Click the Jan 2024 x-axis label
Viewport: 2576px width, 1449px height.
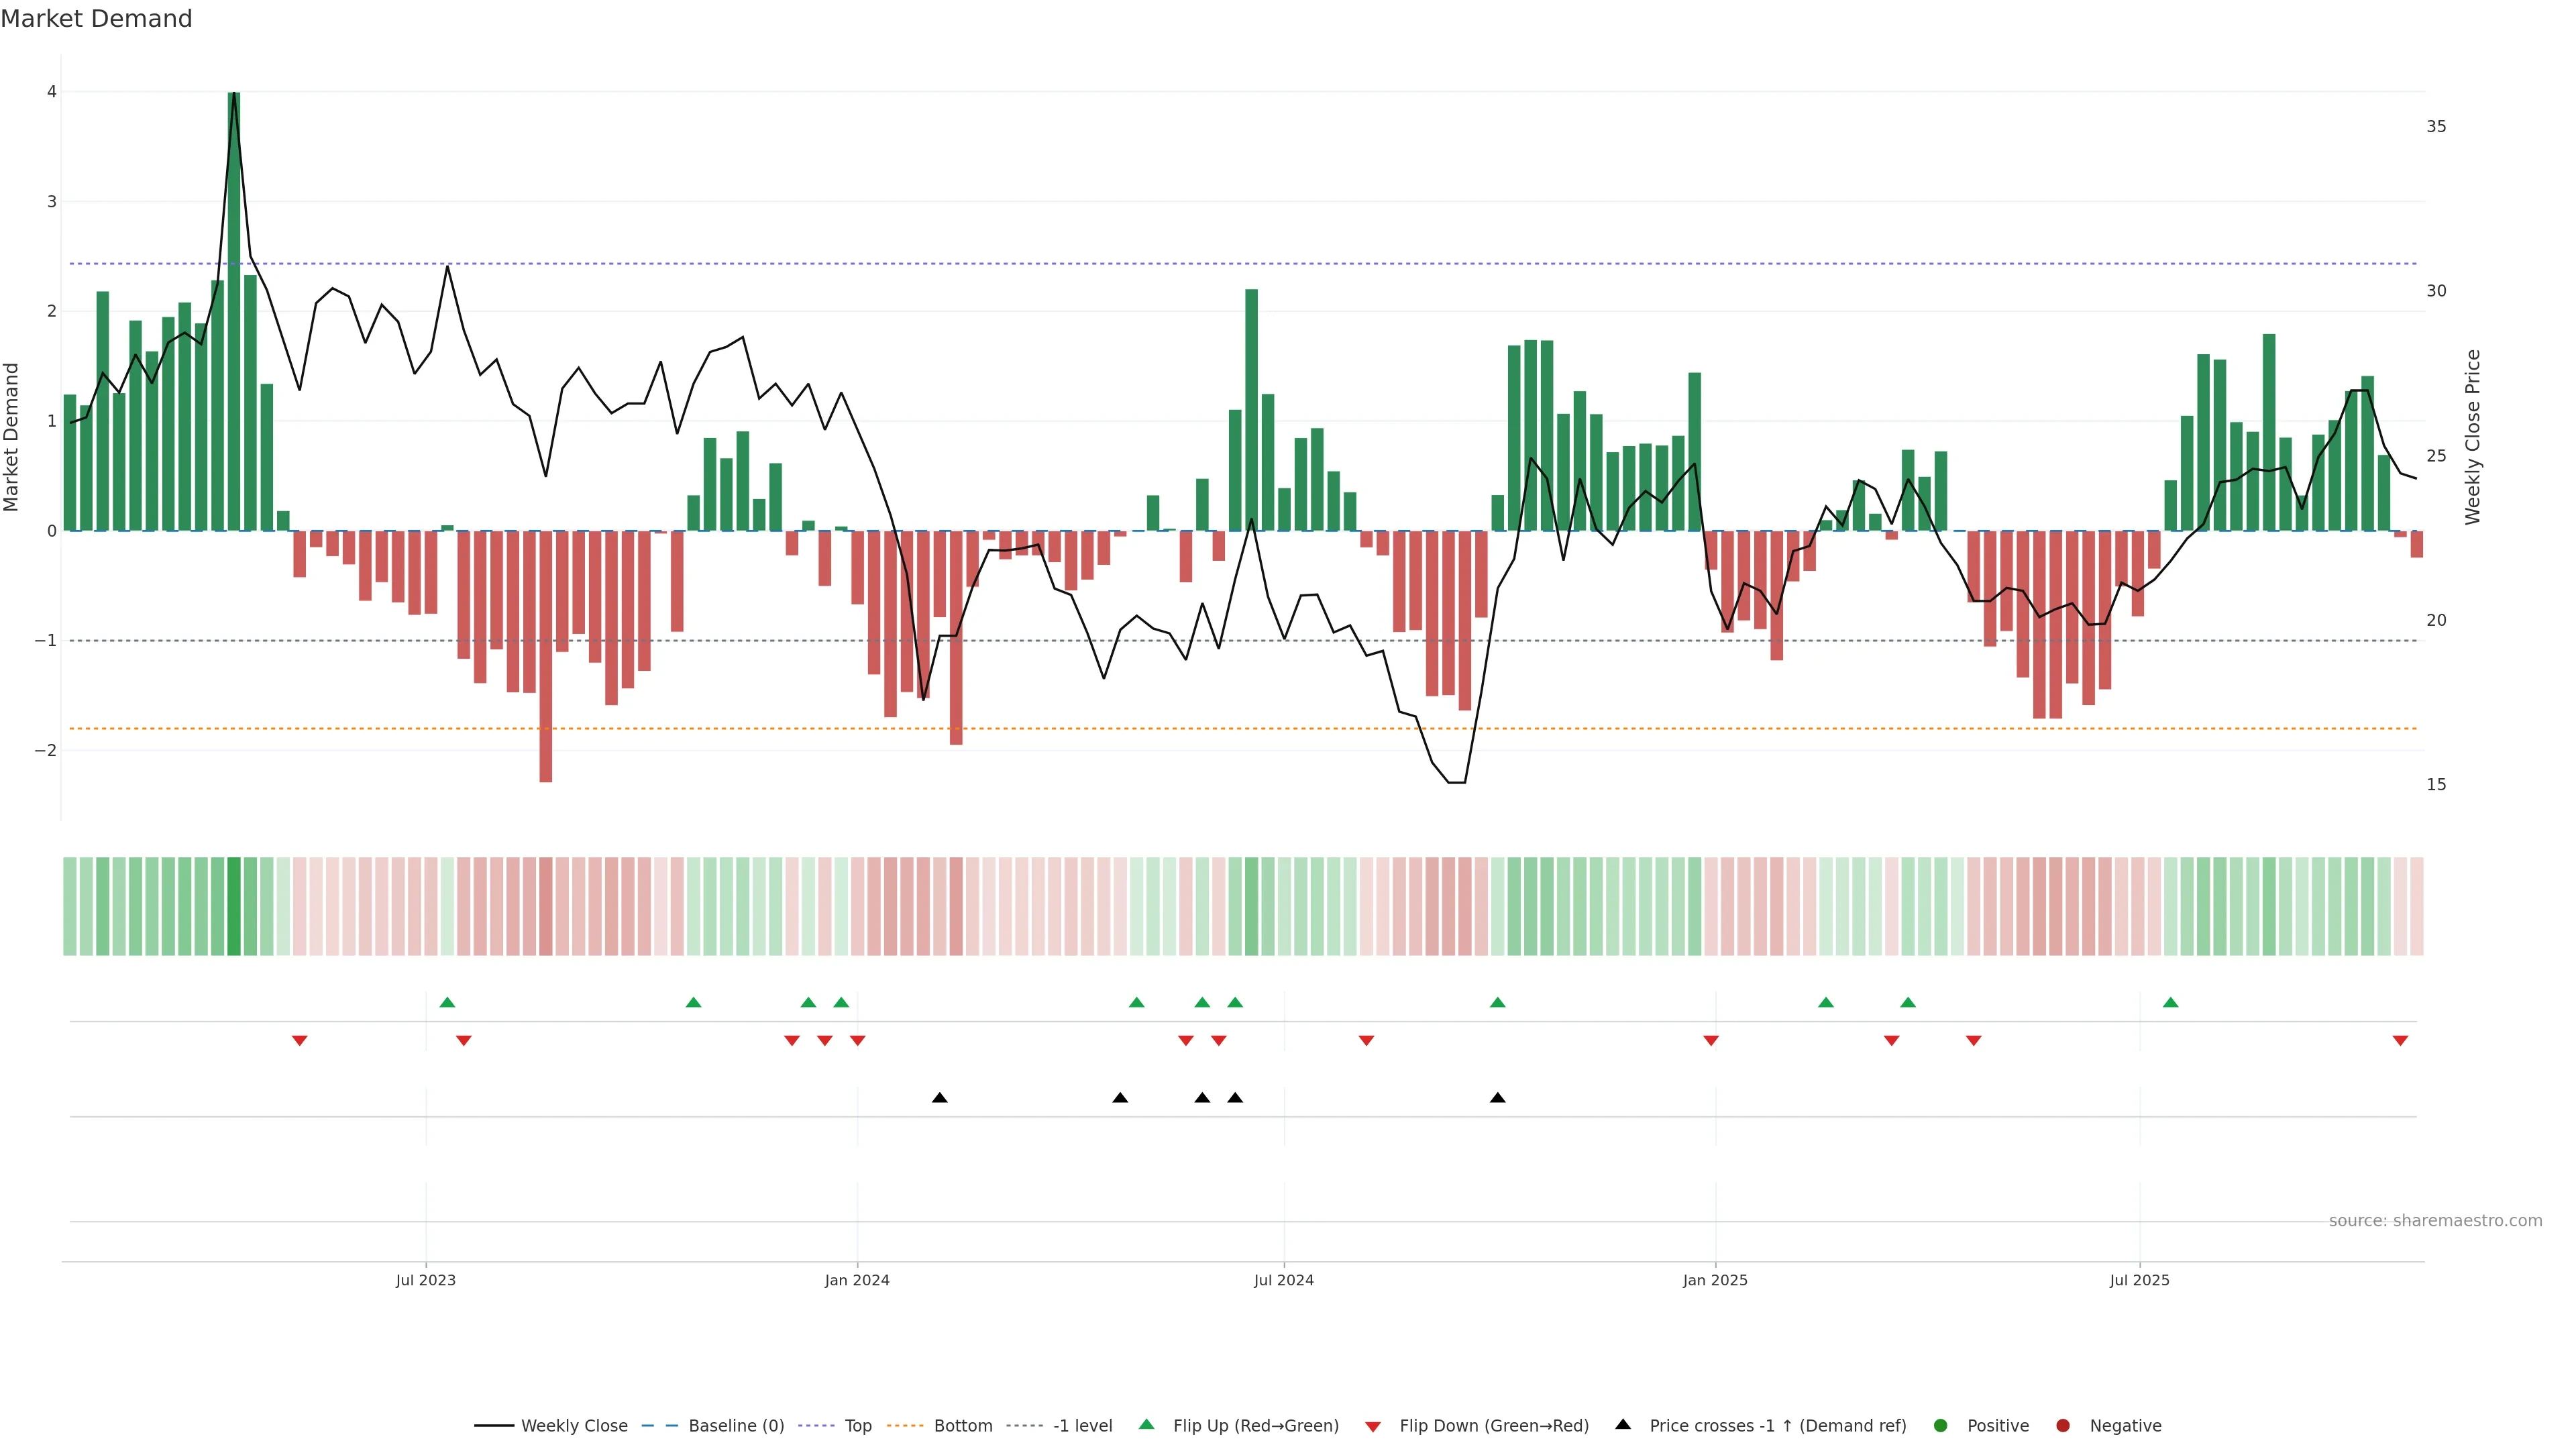[857, 1280]
